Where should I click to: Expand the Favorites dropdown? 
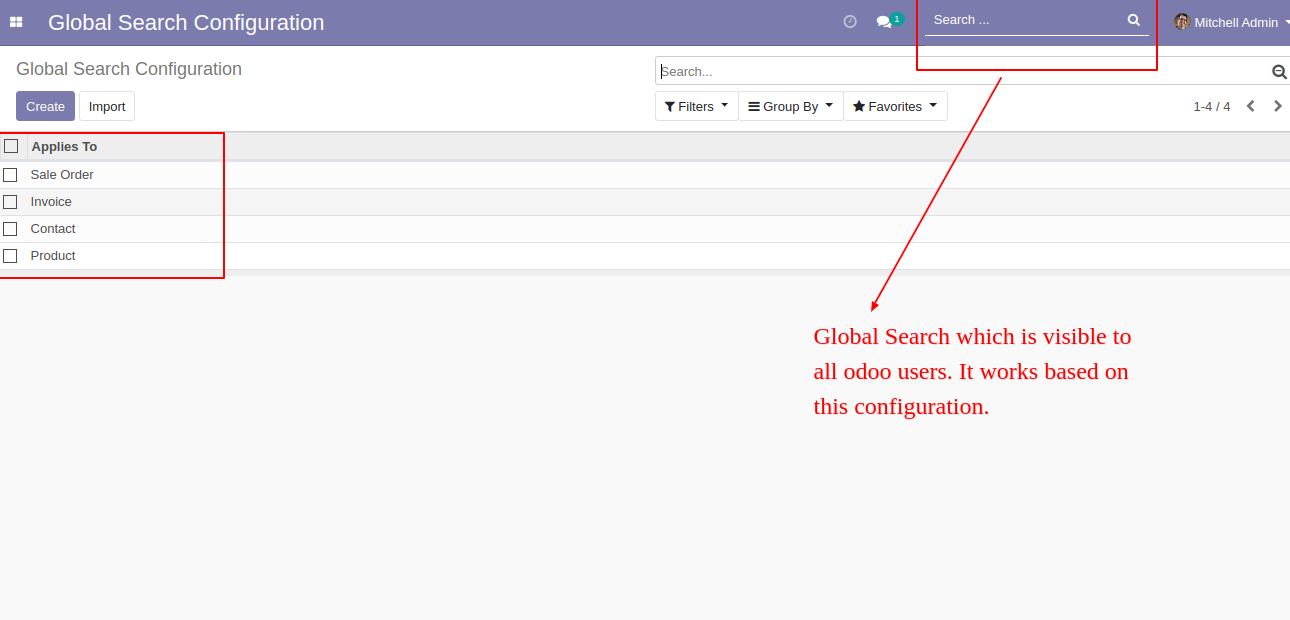894,106
